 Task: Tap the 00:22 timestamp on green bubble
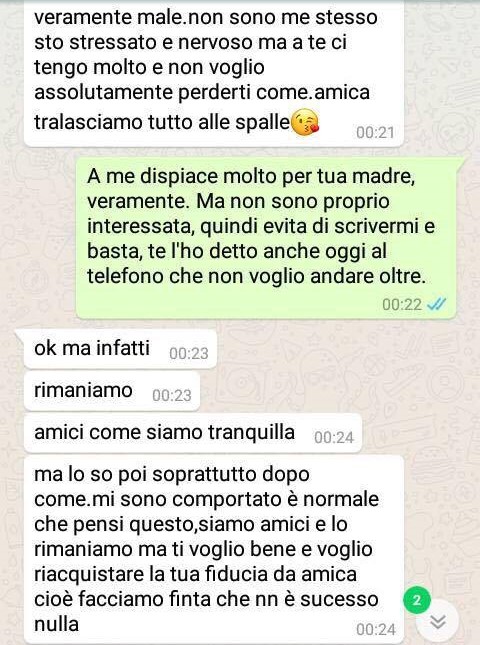402,304
